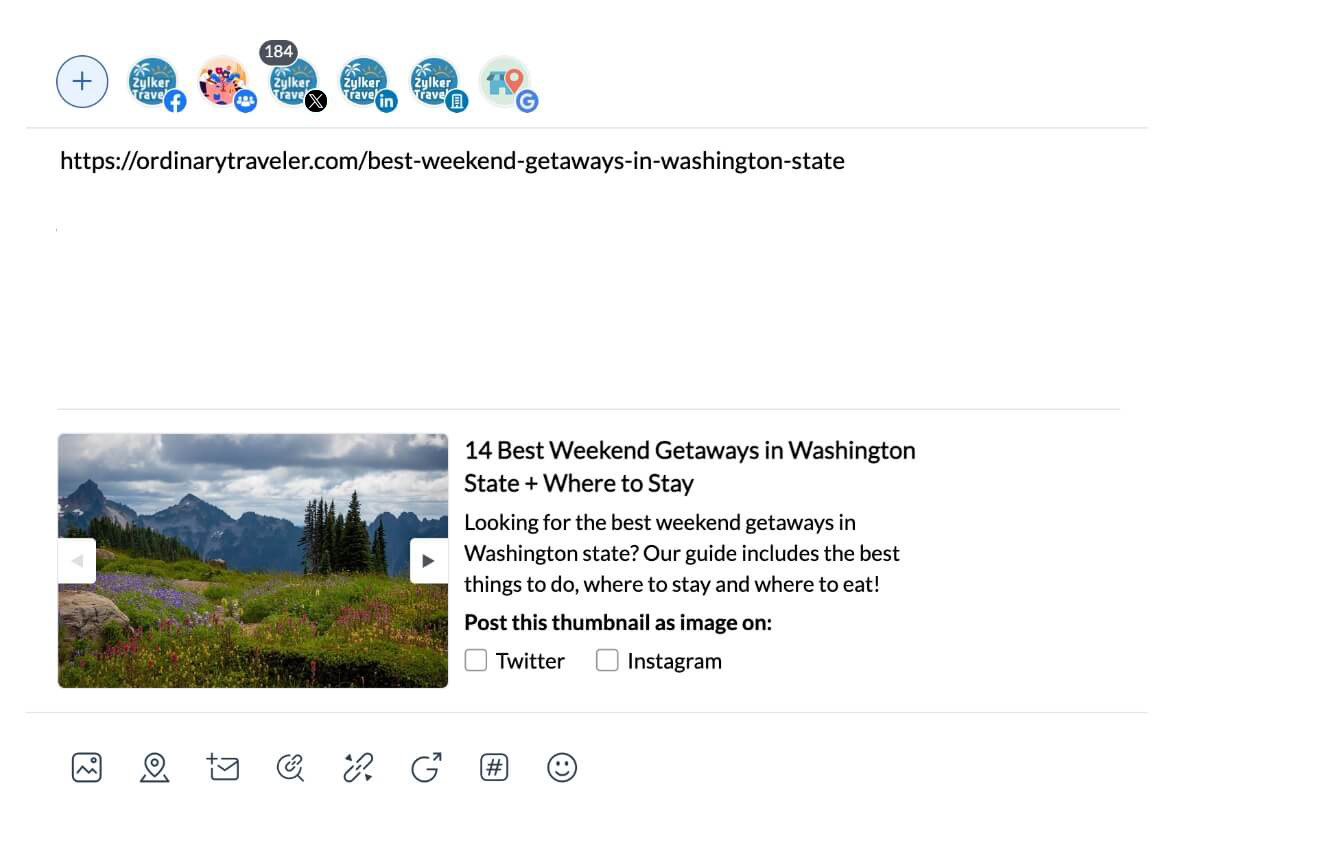Click the Google share arrow icon
Screen dimensions: 1324x850
(426, 768)
